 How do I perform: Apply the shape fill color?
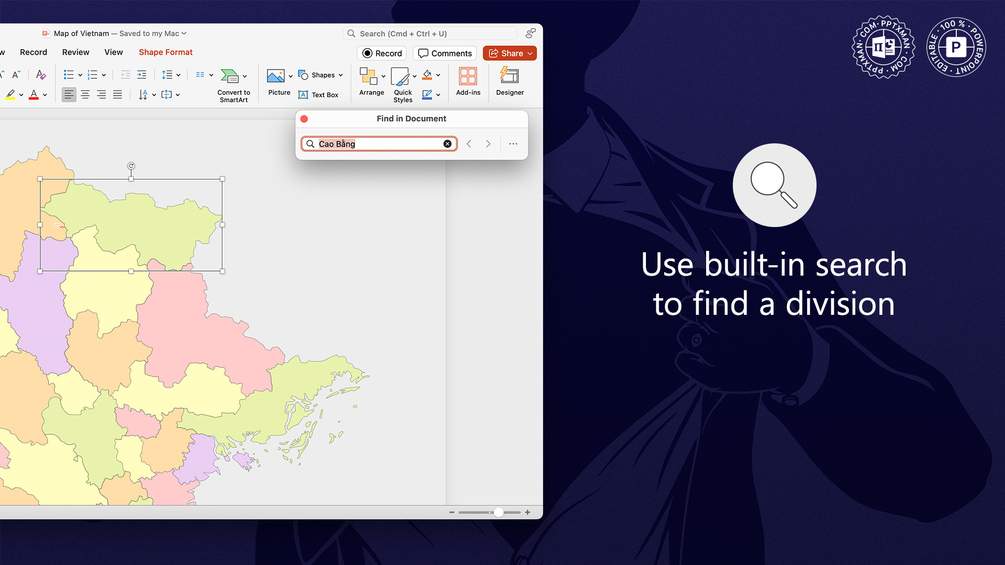pyautogui.click(x=427, y=75)
